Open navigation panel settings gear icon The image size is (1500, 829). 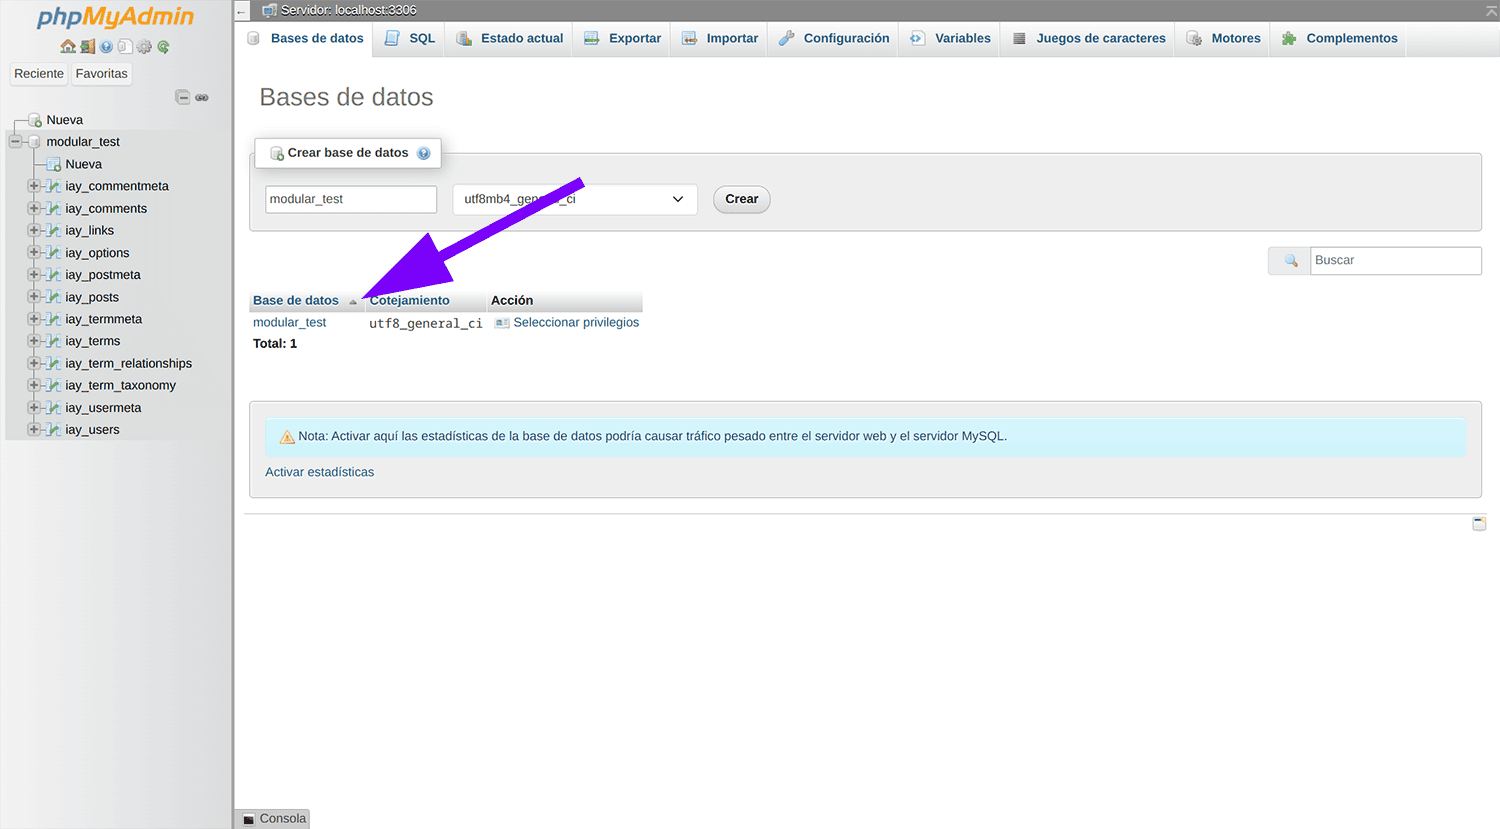tap(144, 47)
